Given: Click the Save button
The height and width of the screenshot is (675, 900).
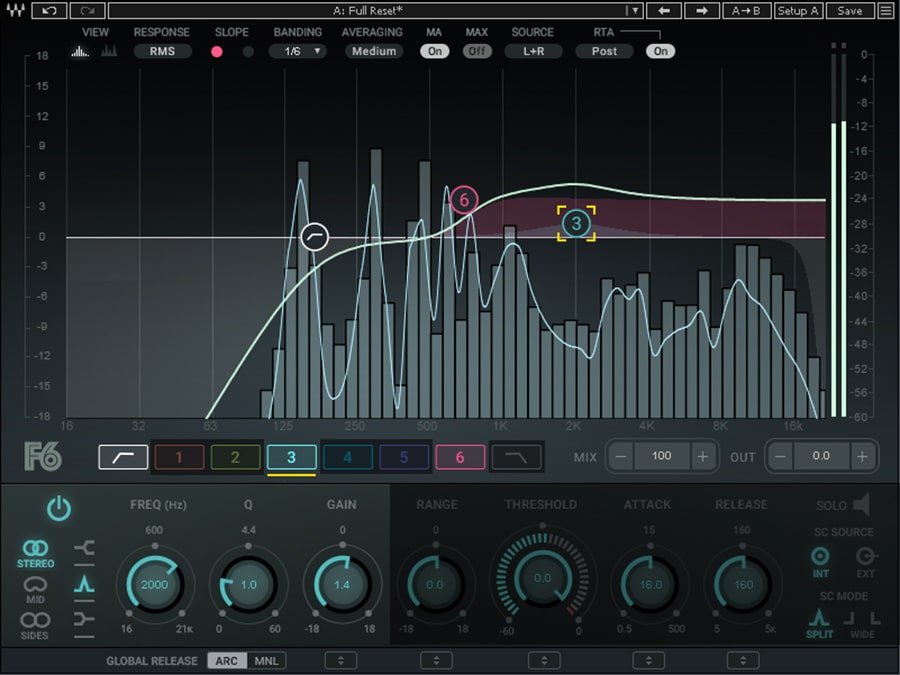Looking at the screenshot, I should tap(850, 10).
